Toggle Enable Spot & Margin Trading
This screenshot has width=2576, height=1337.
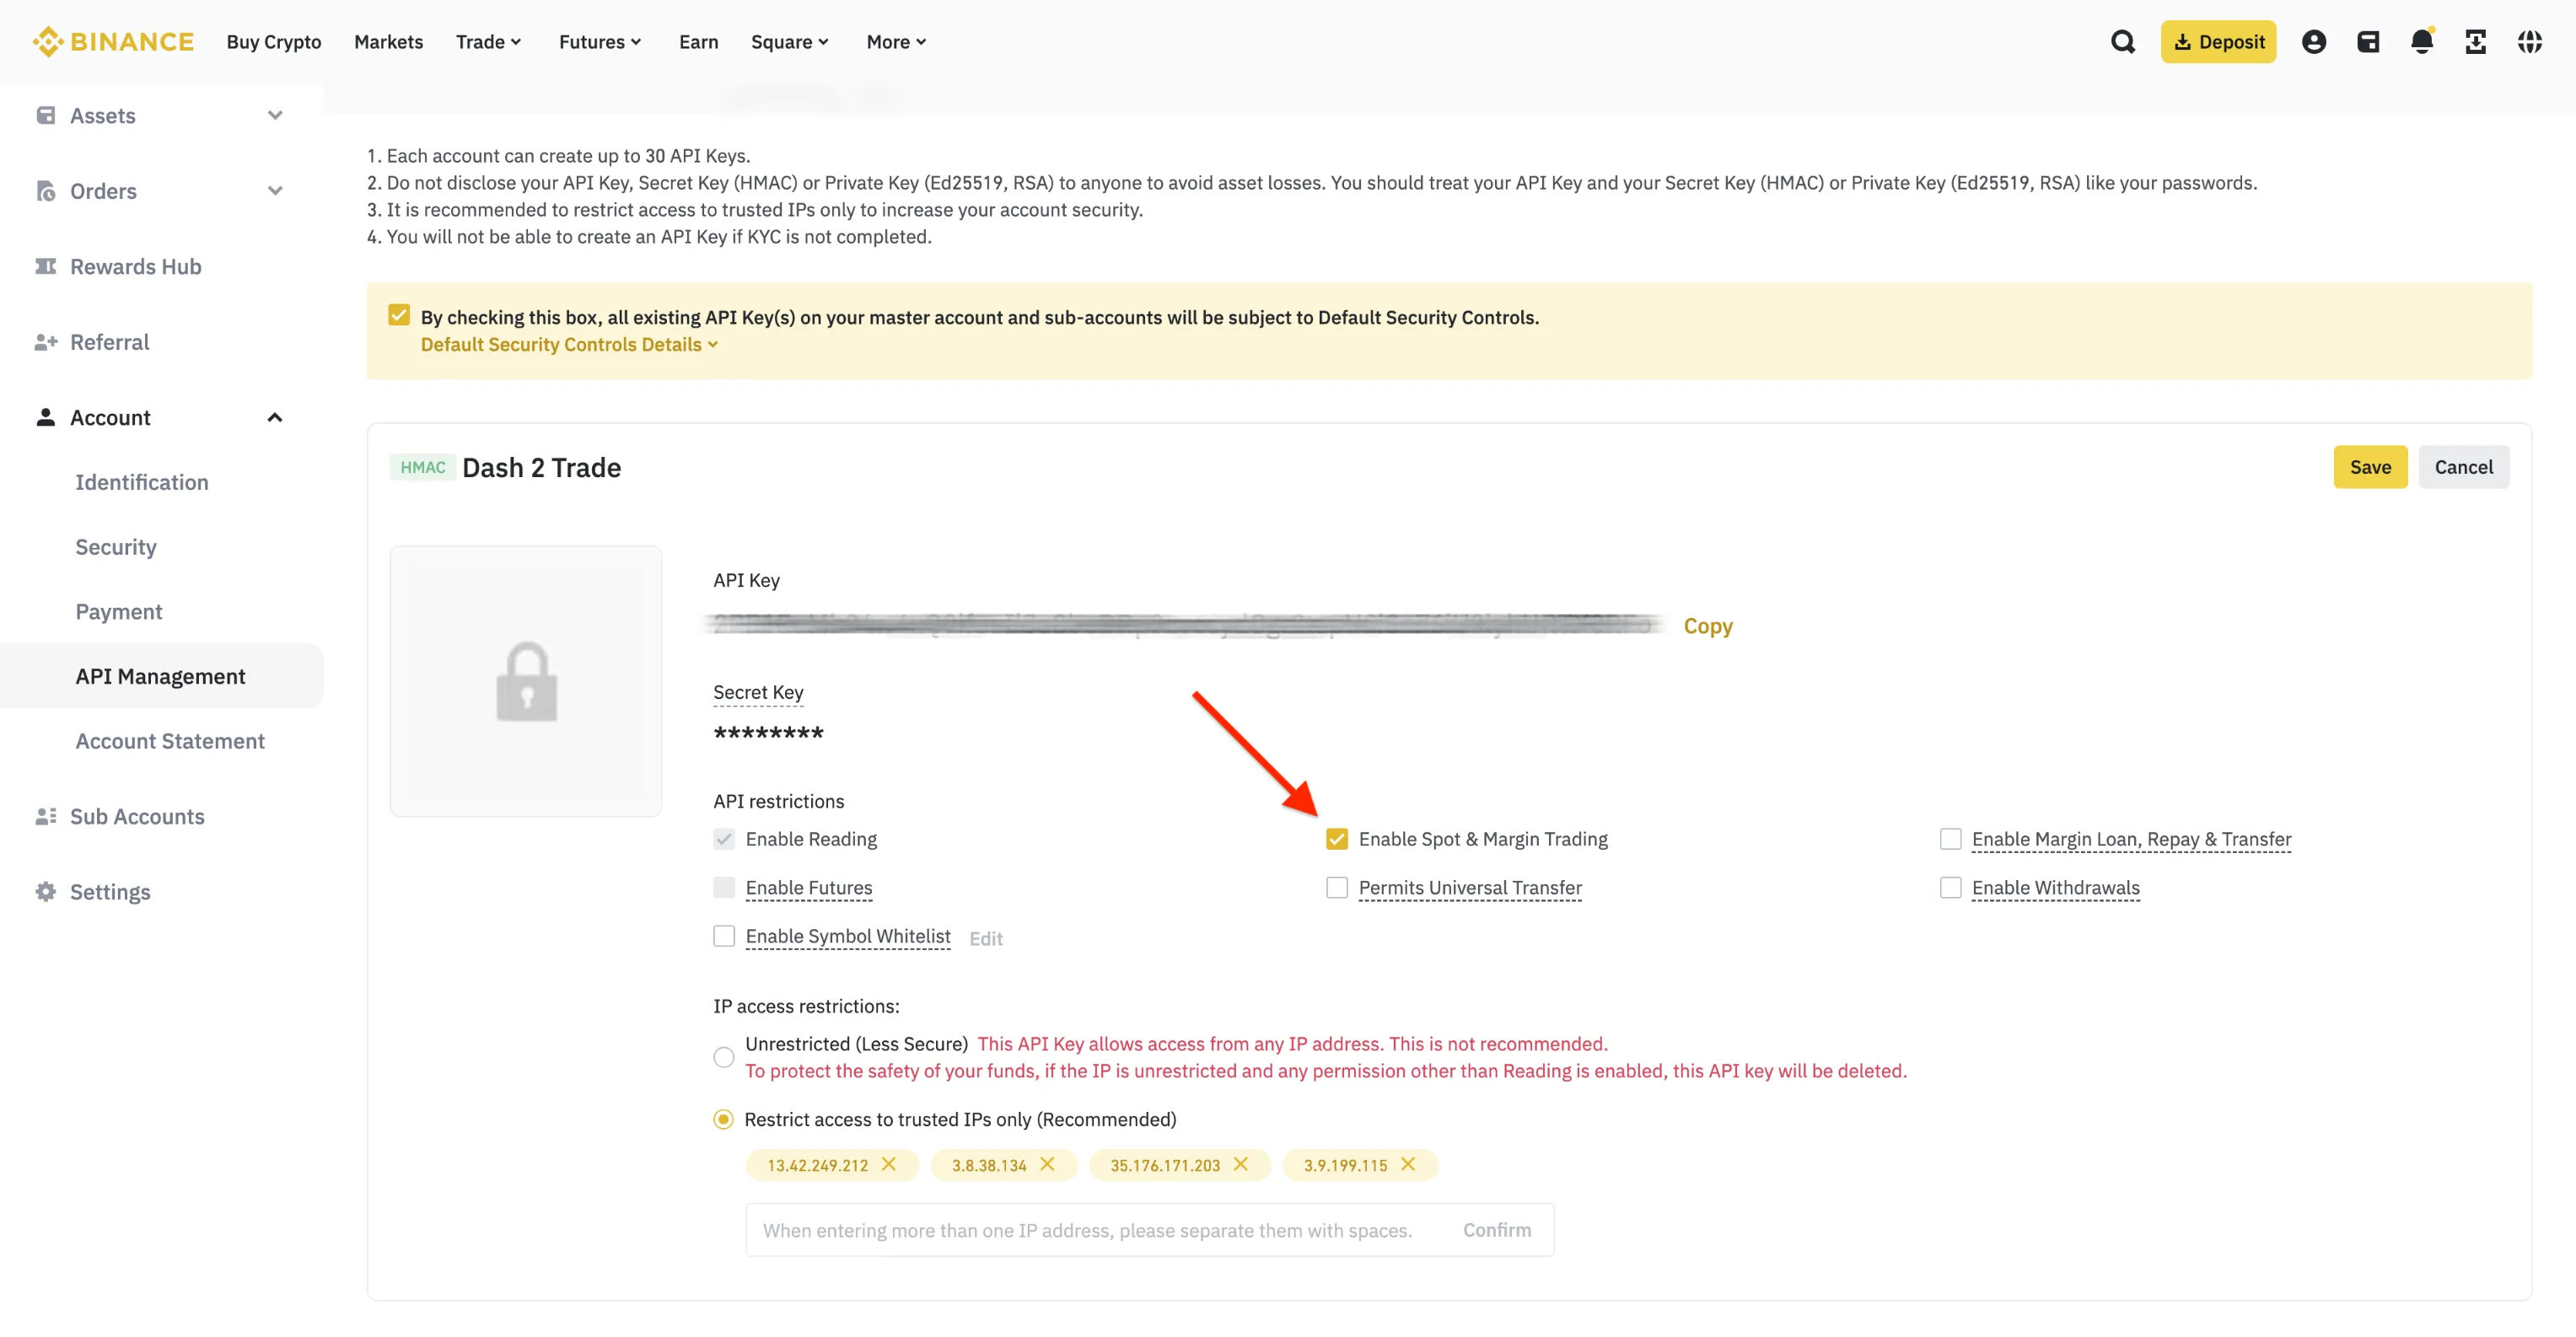click(x=1337, y=839)
